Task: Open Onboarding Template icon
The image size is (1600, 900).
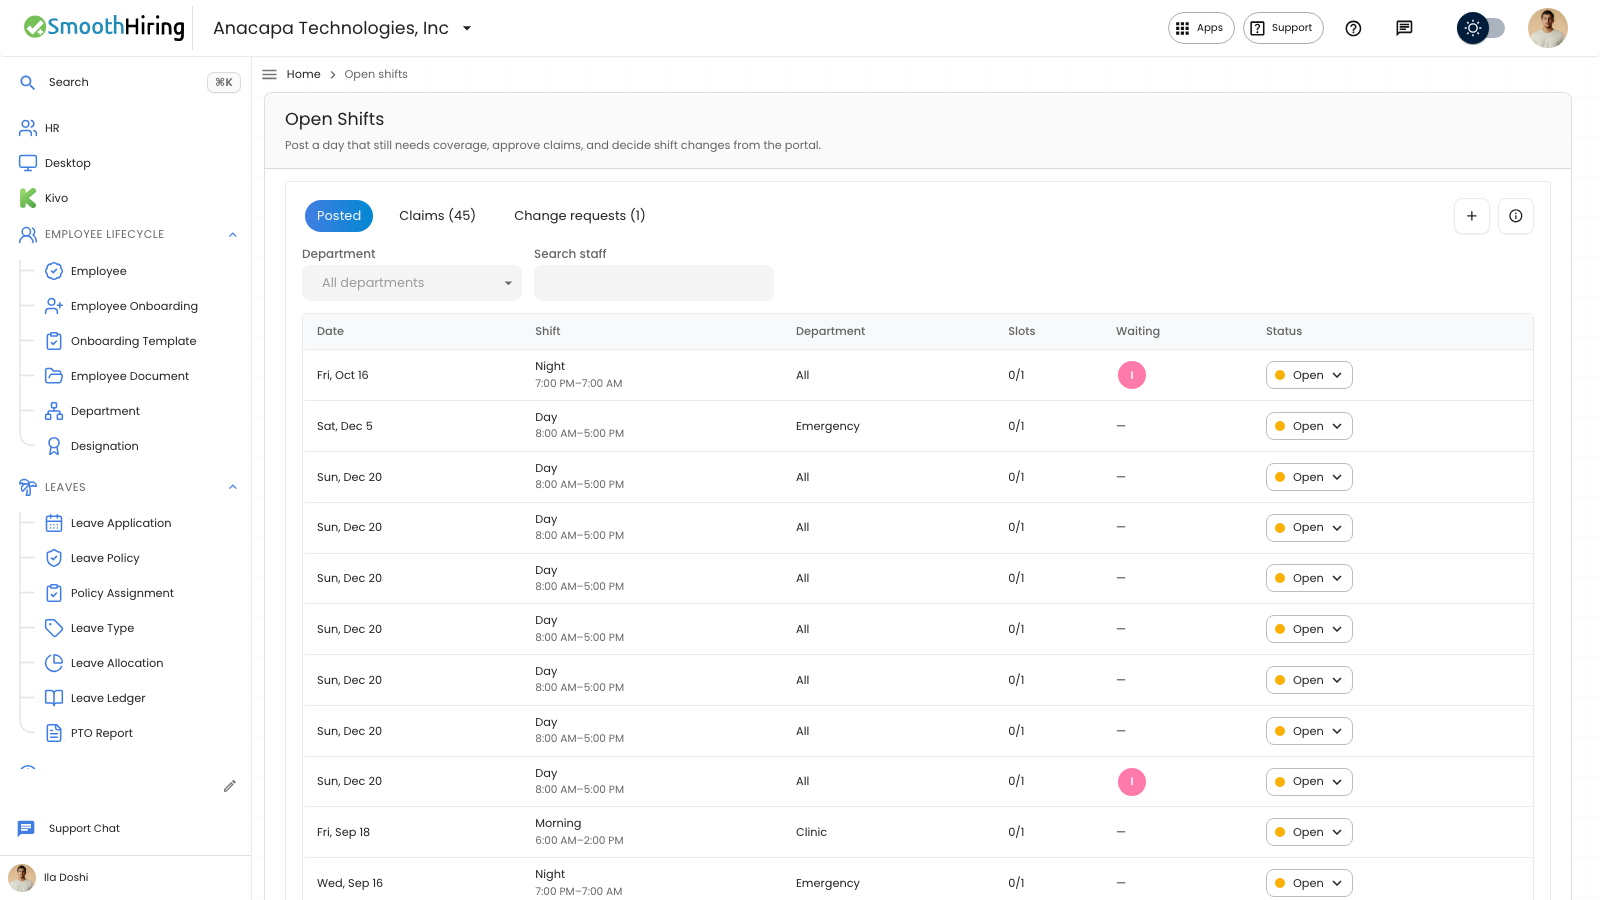Action: [54, 341]
